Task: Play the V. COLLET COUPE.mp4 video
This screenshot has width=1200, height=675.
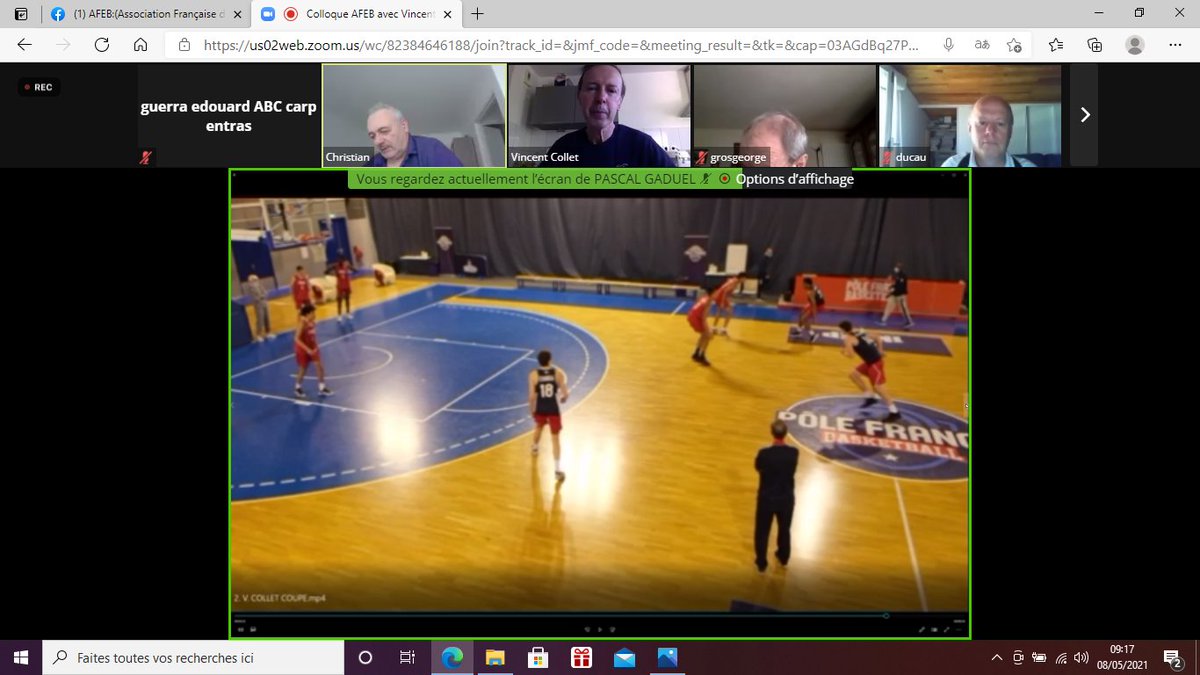Action: pyautogui.click(x=598, y=631)
